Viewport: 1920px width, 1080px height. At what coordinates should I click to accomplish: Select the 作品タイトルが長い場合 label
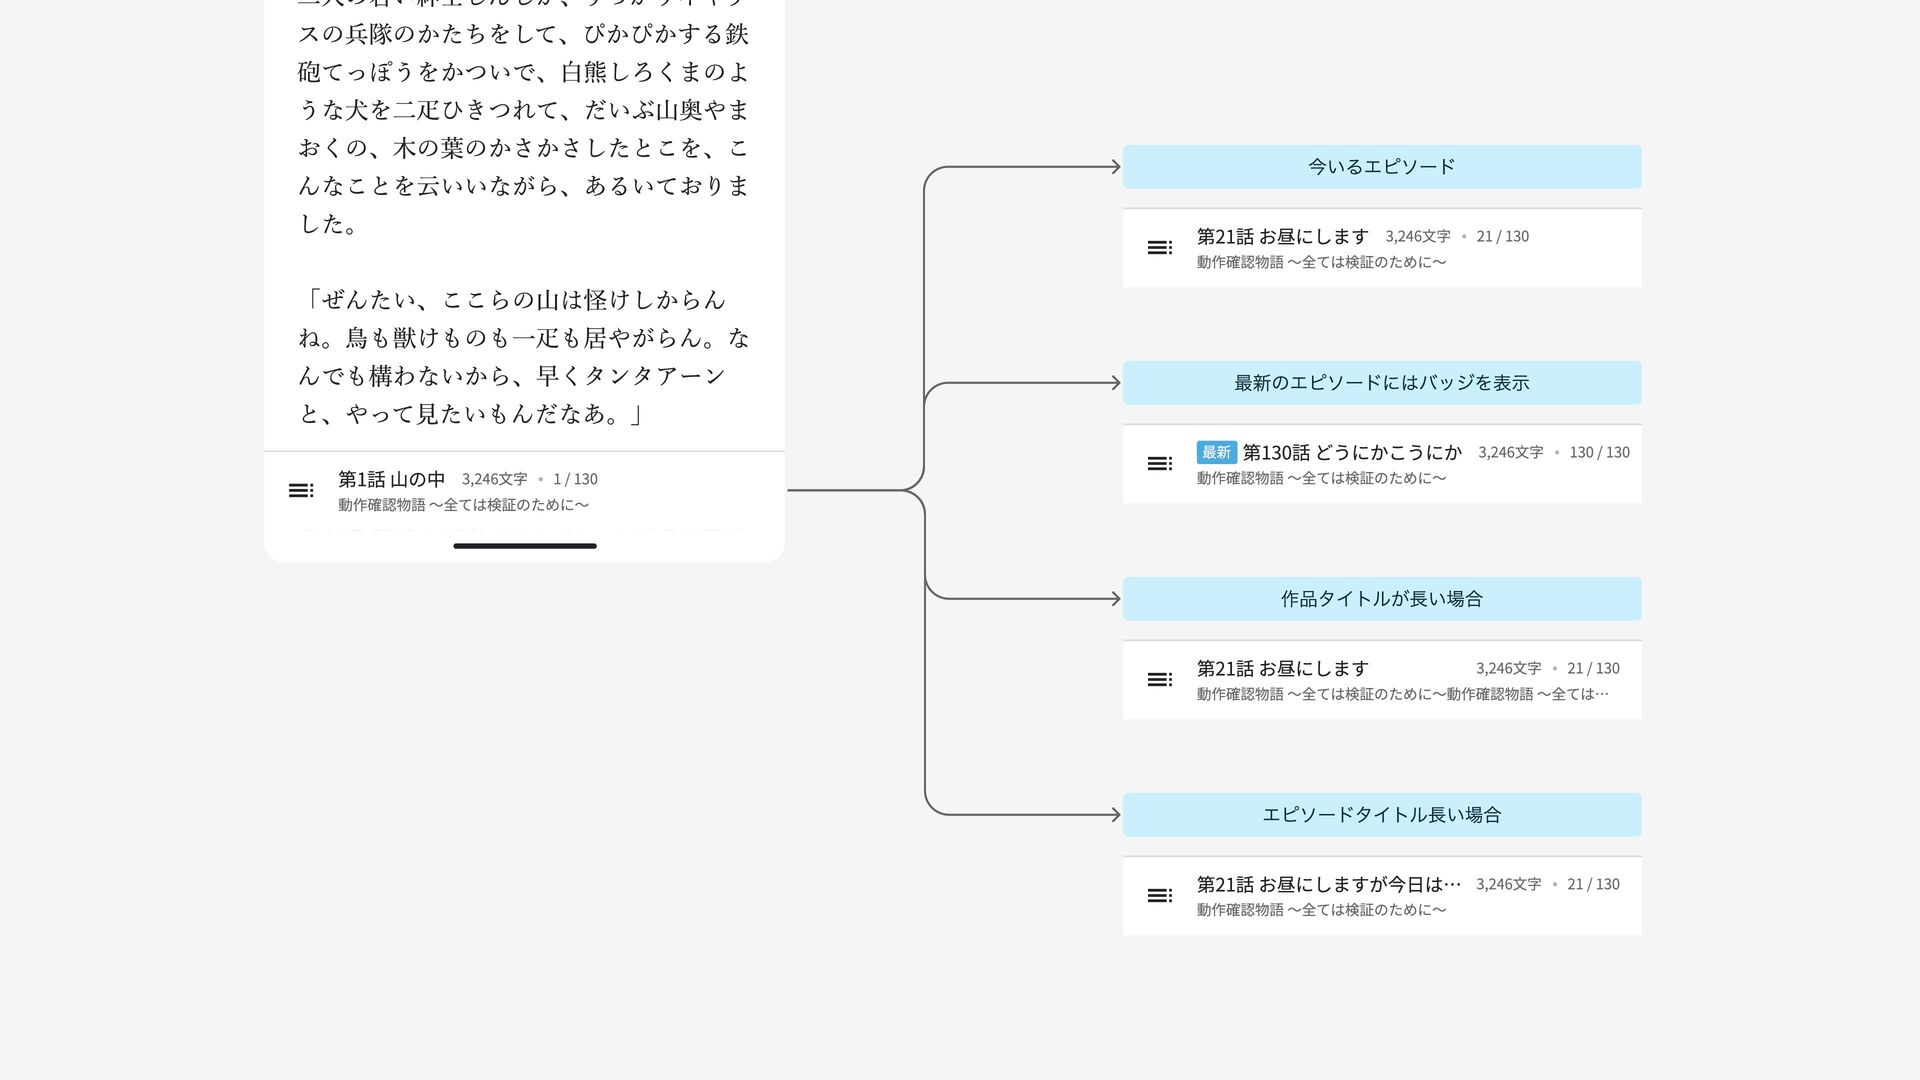pos(1381,599)
